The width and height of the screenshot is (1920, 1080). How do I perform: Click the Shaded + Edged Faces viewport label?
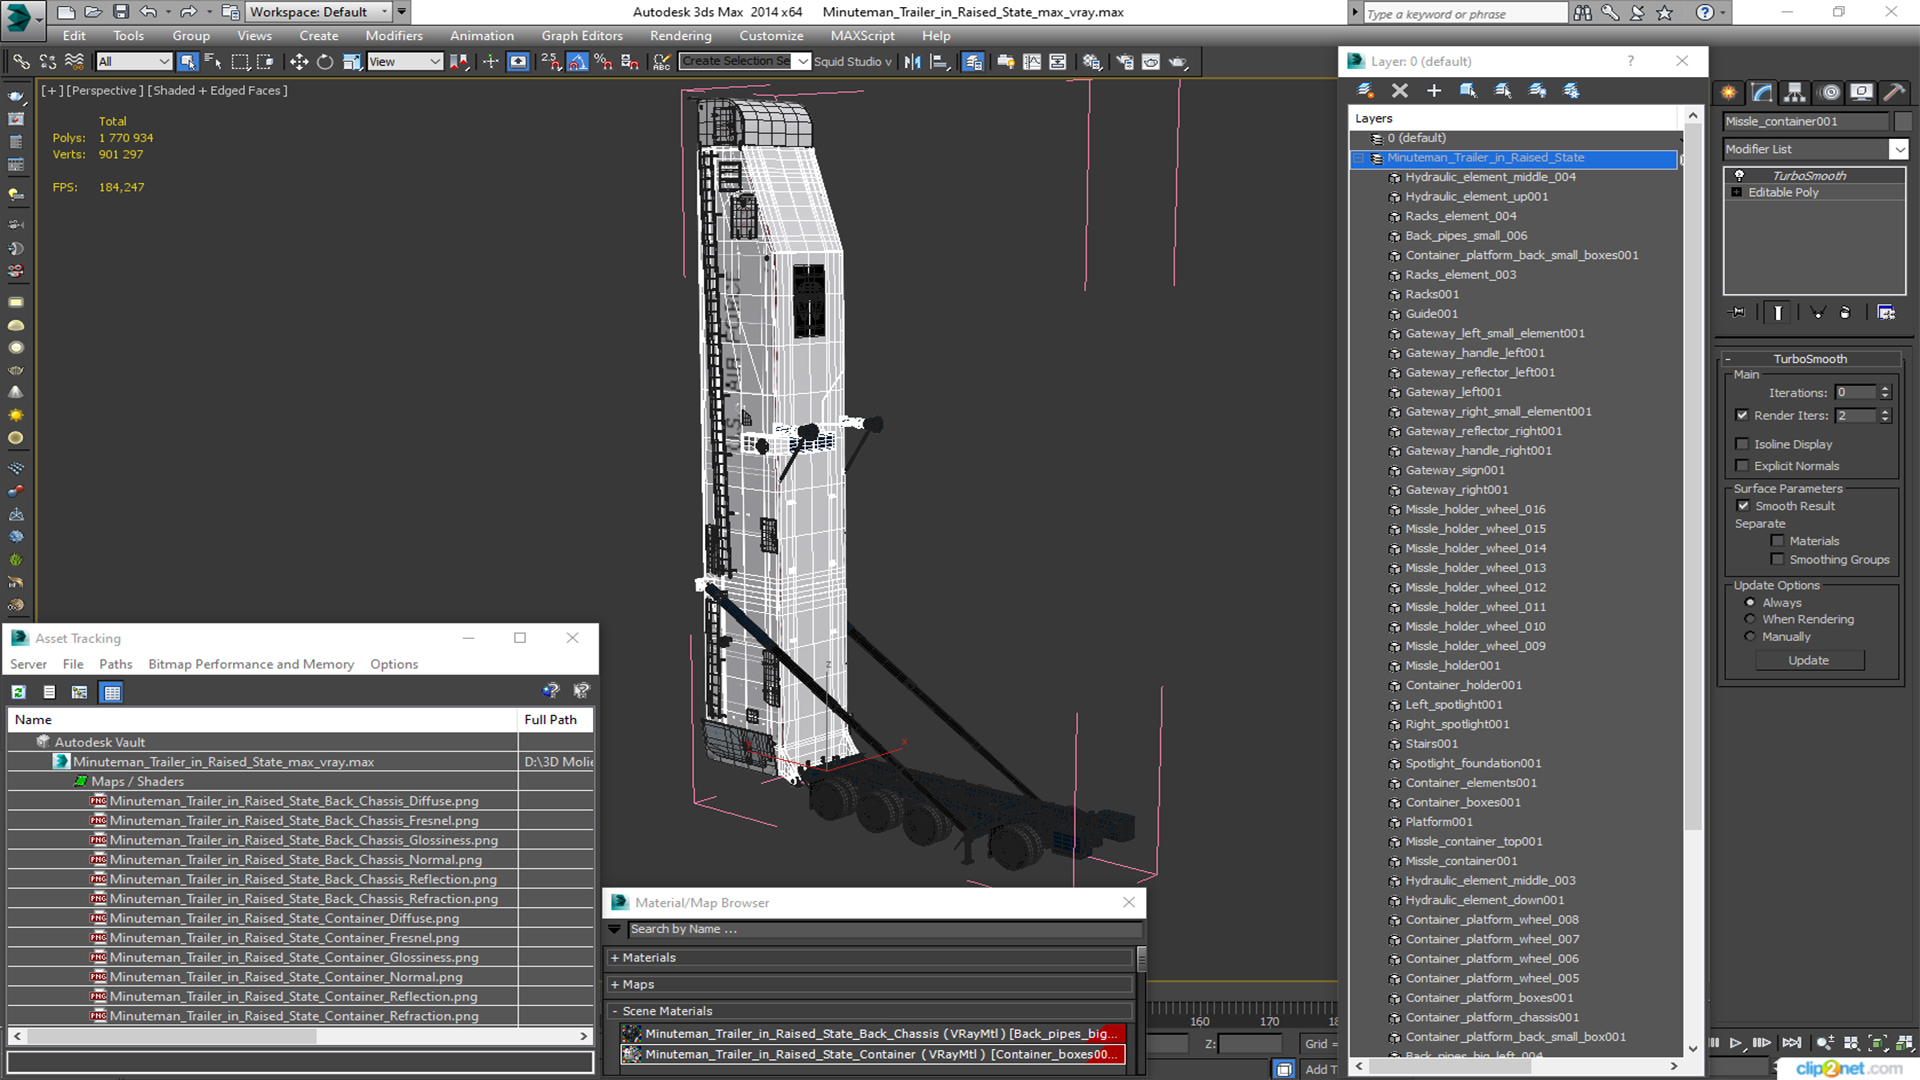[219, 90]
